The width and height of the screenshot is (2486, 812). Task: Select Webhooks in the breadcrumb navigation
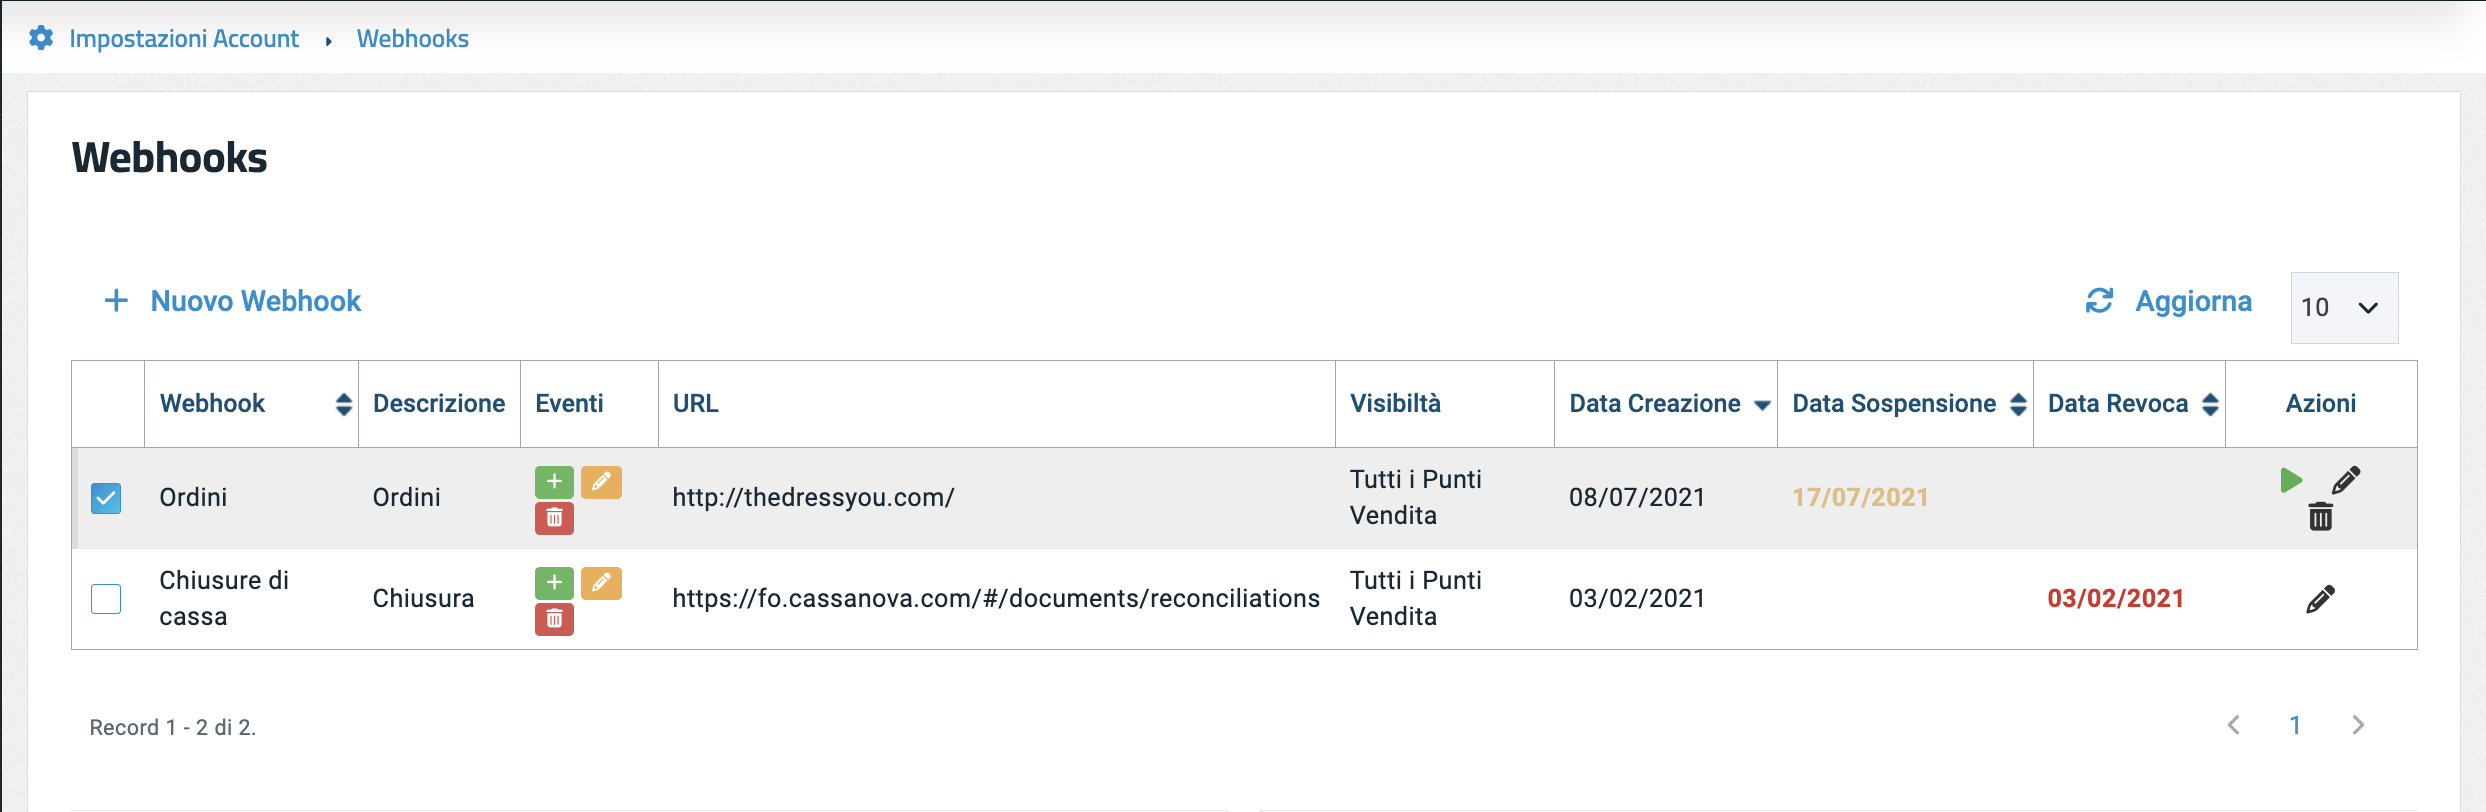tap(412, 38)
